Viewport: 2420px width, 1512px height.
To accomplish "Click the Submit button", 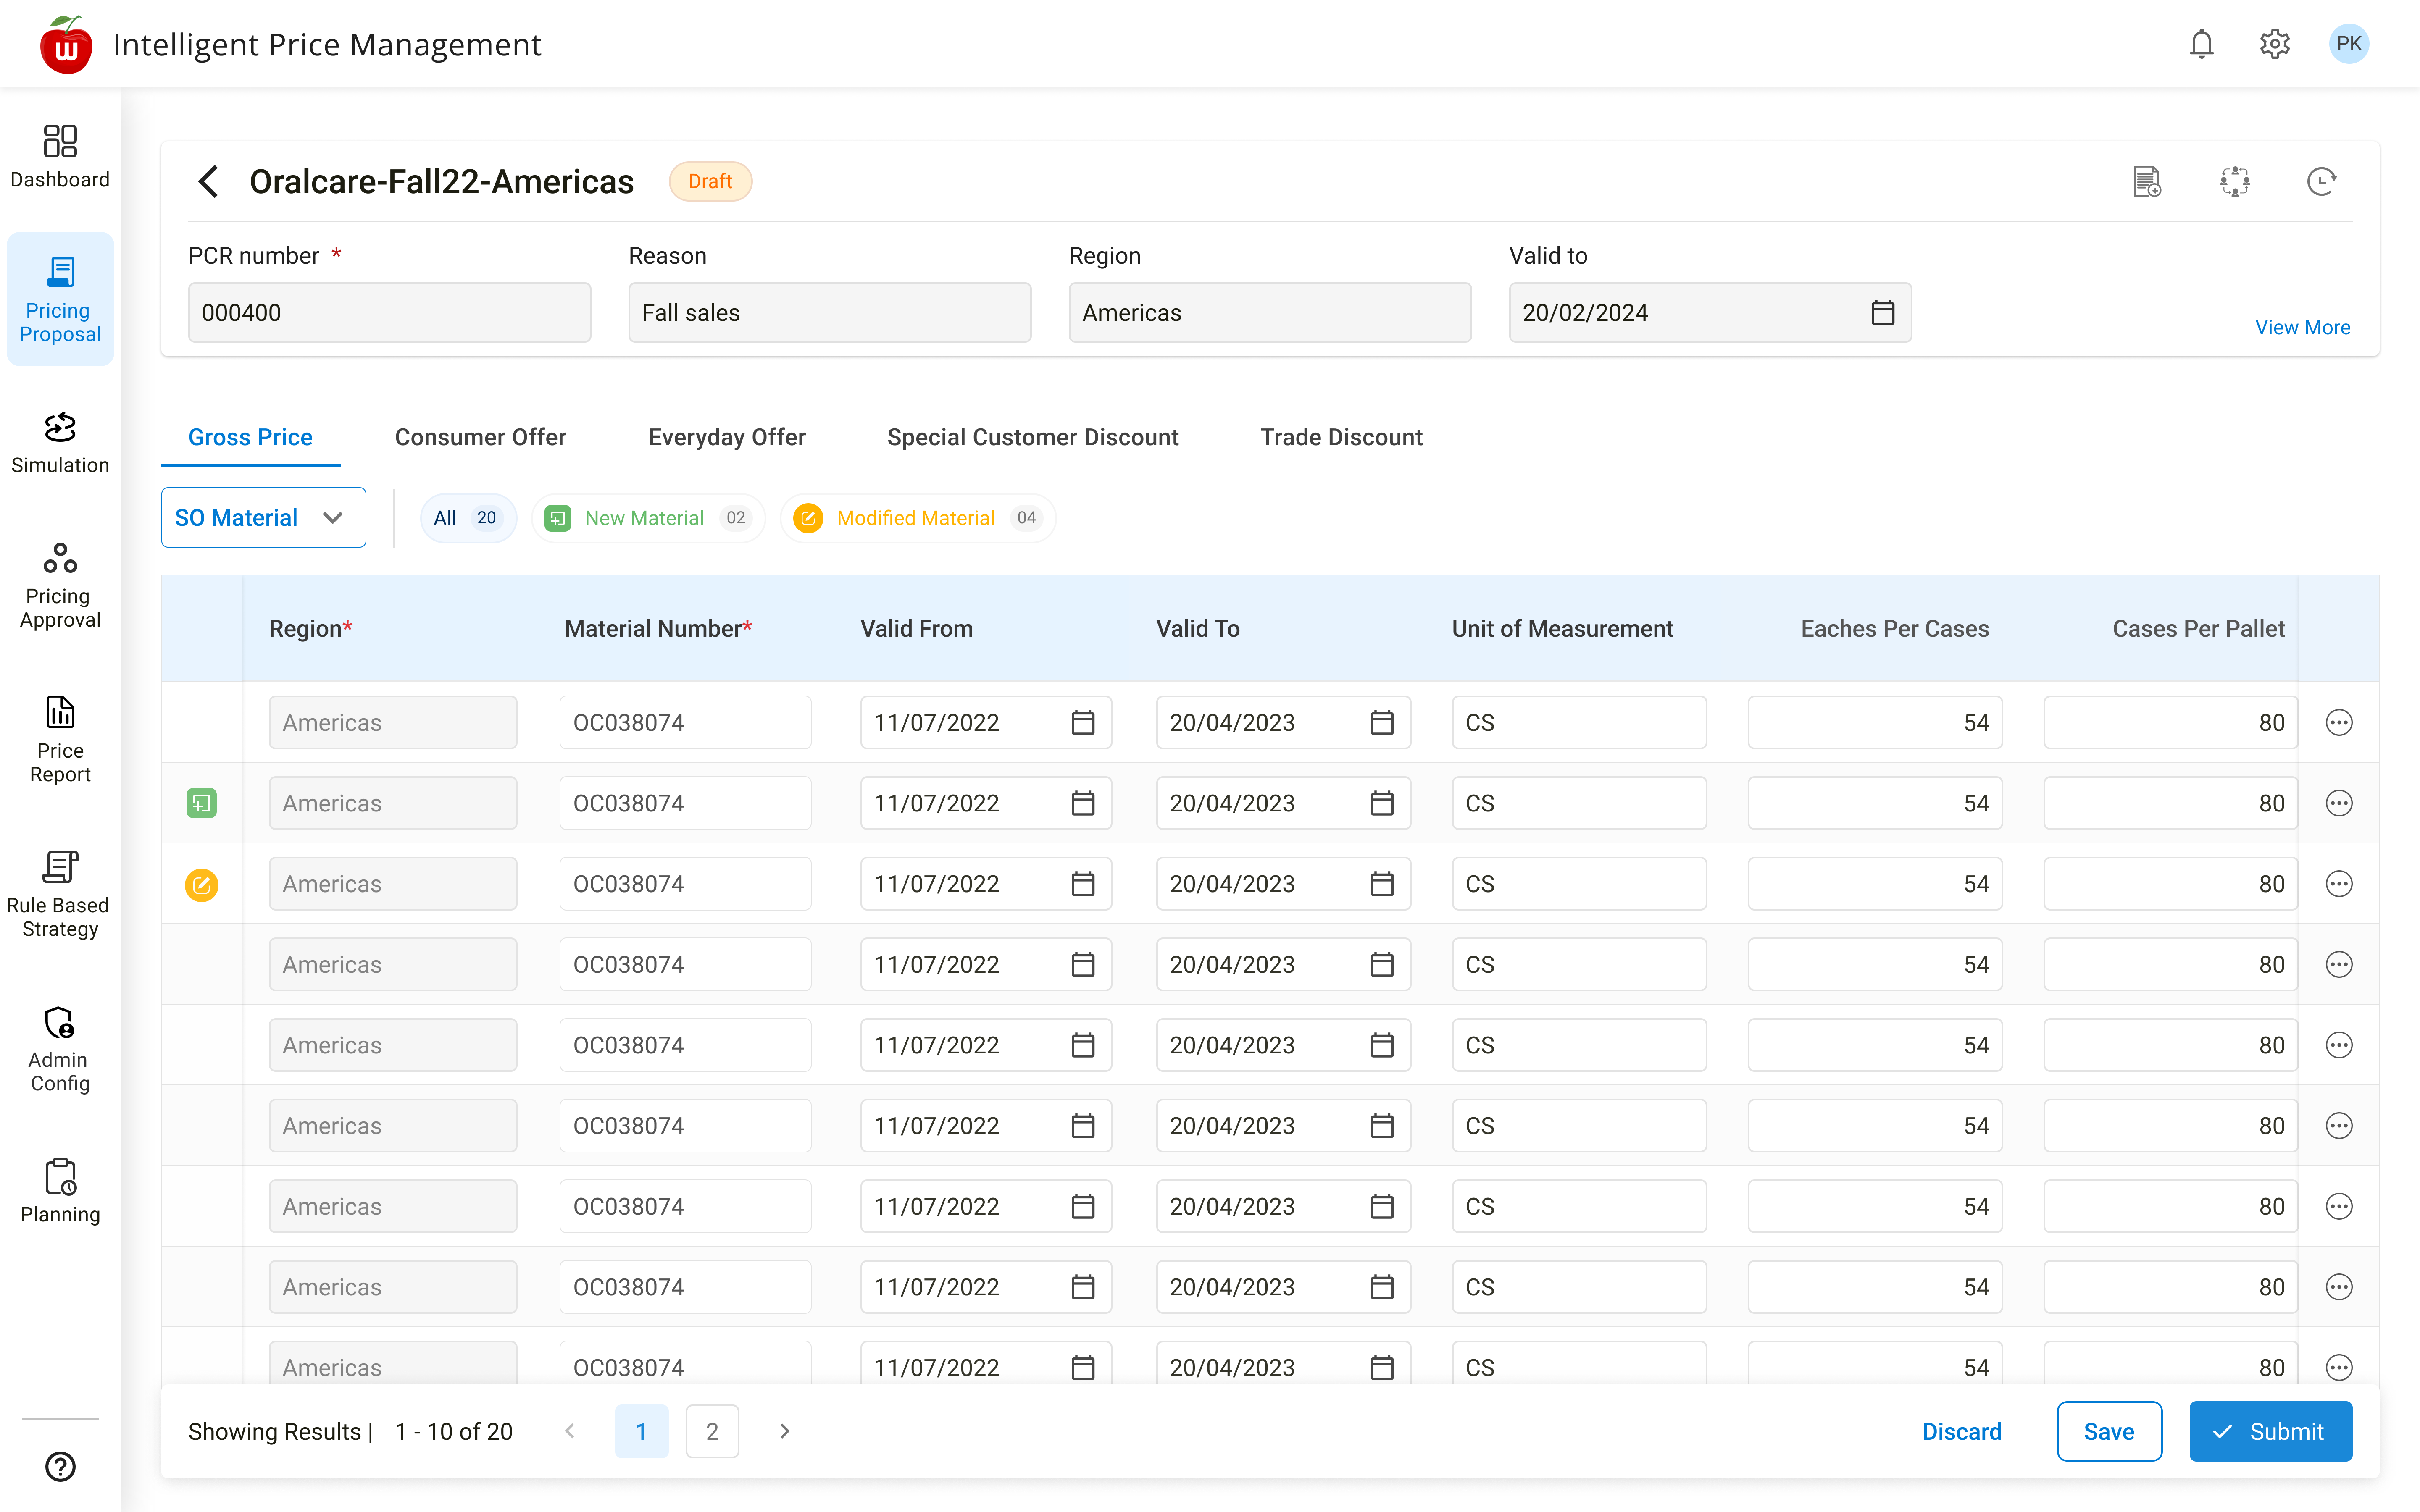I will [x=2270, y=1431].
